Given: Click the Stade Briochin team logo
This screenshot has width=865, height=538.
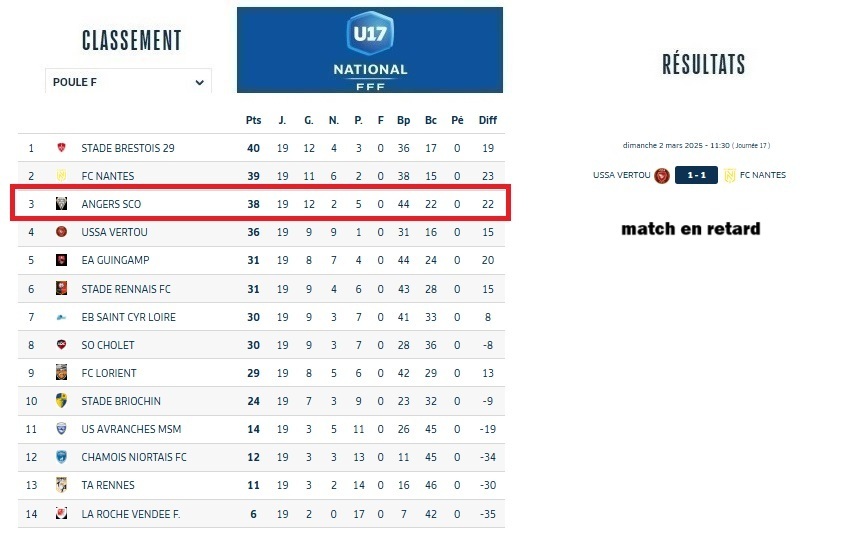Looking at the screenshot, I should [61, 401].
